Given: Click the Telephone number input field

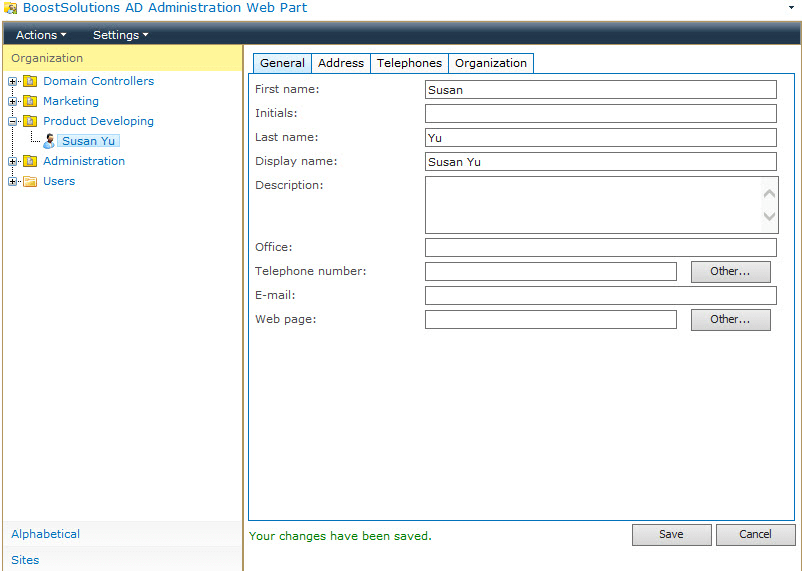Looking at the screenshot, I should 550,272.
